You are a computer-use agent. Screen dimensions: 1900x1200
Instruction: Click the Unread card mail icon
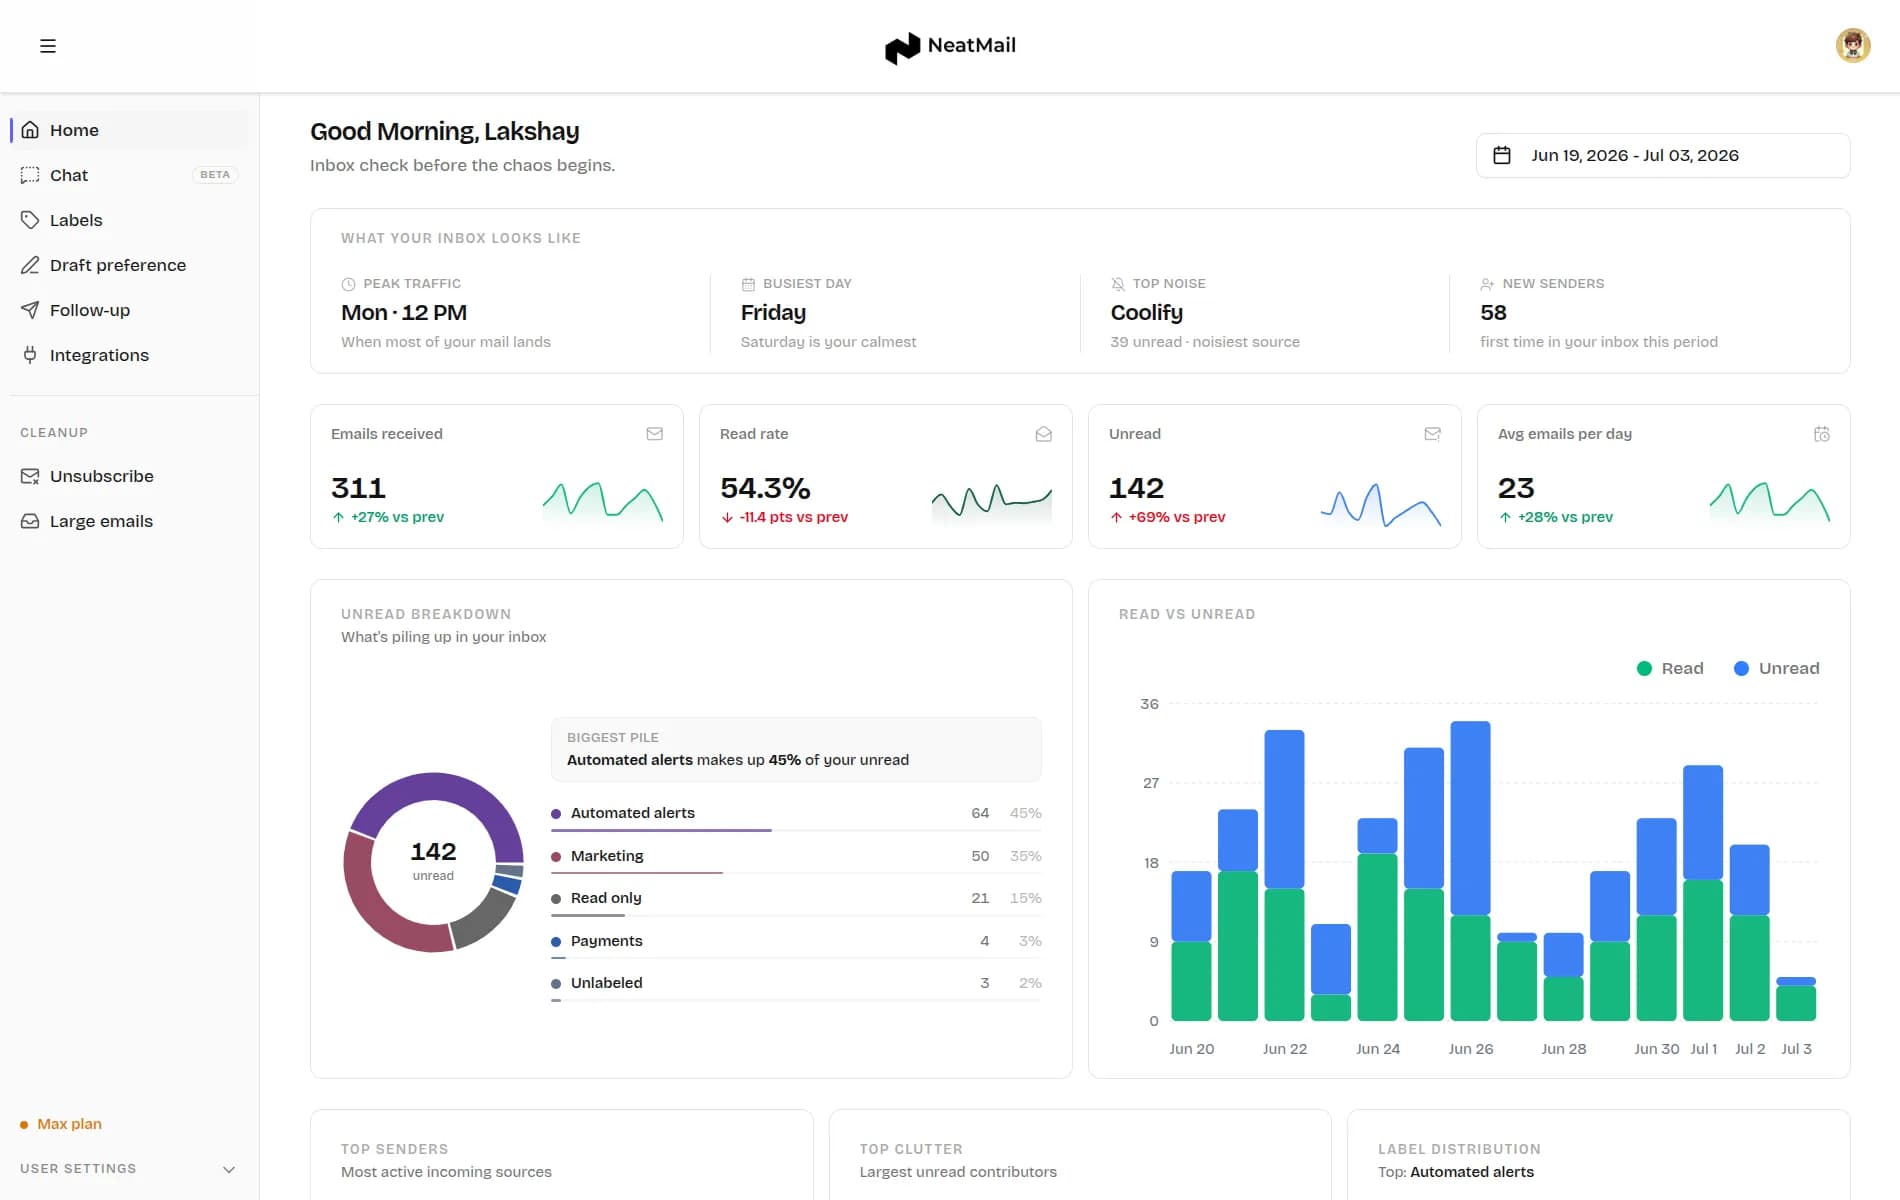tap(1432, 434)
